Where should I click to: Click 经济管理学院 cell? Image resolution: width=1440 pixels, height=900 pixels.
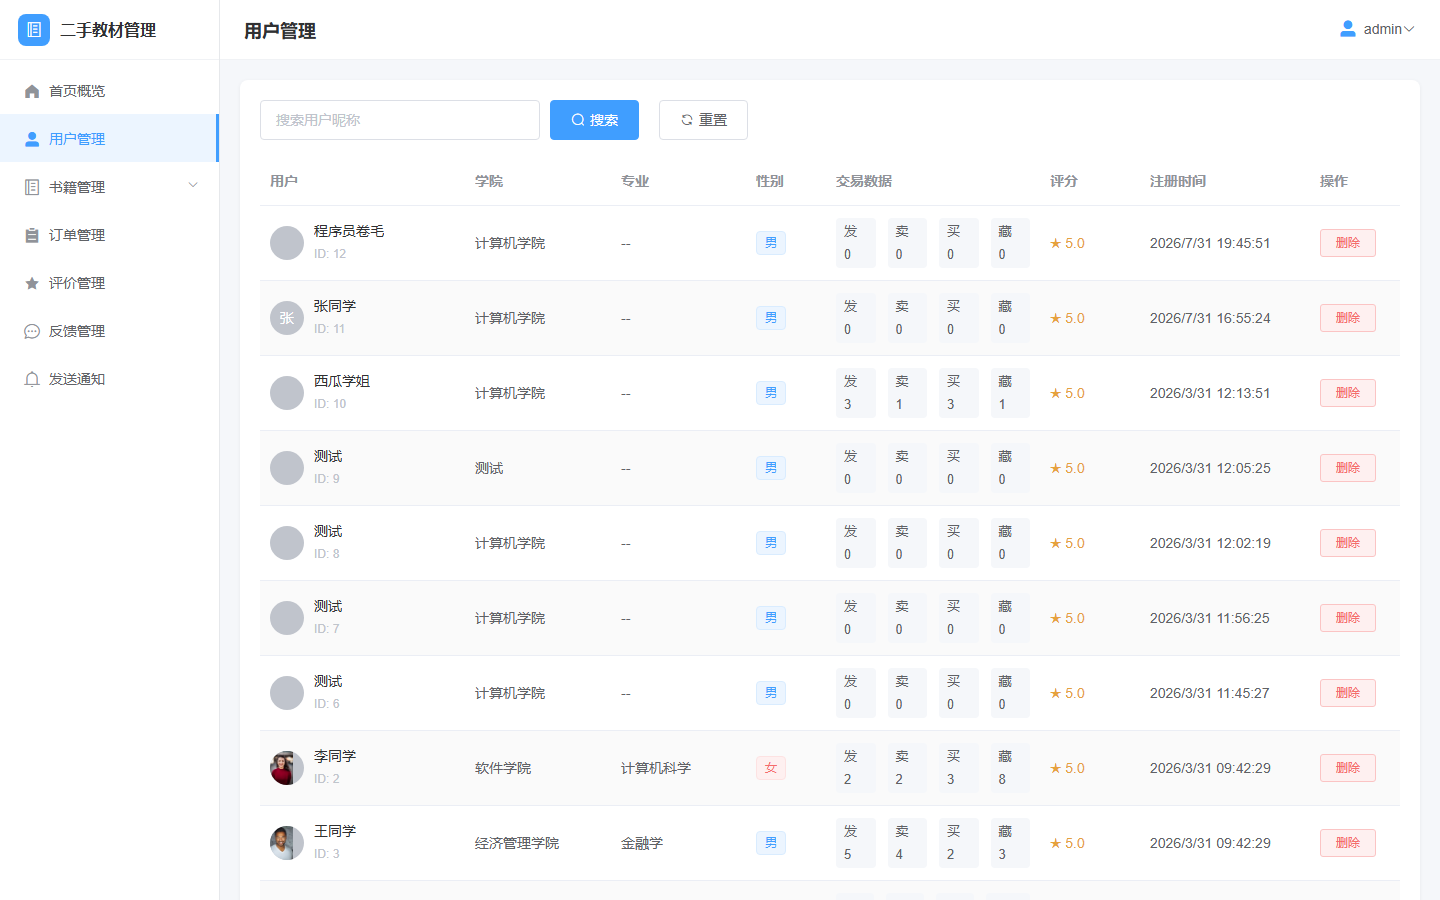[517, 843]
